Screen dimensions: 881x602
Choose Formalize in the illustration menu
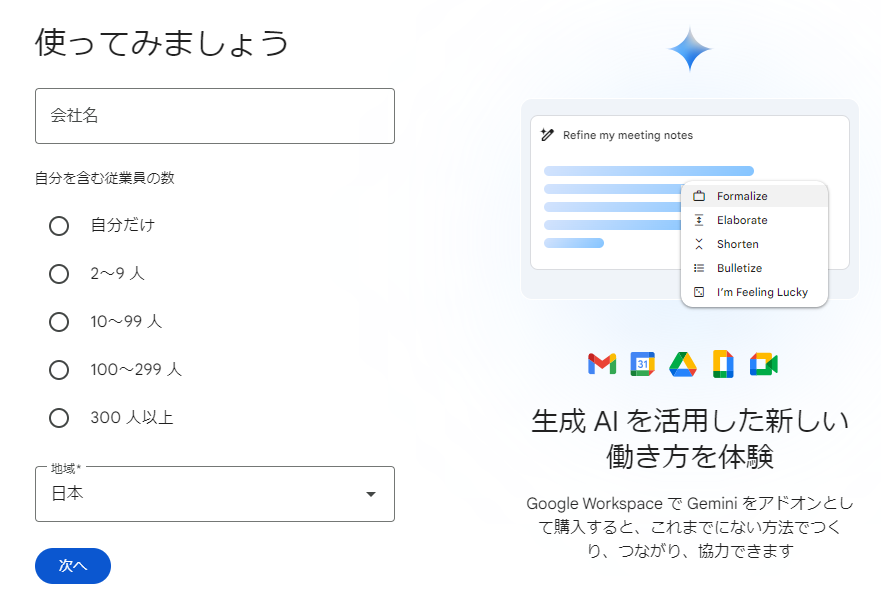click(x=754, y=196)
